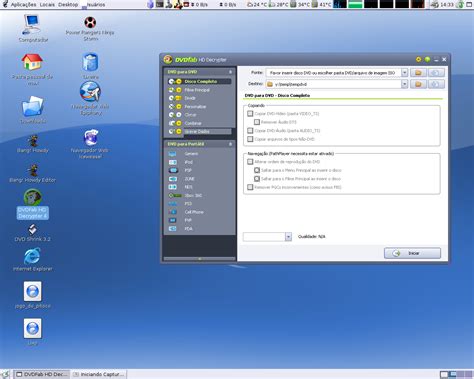Click the Iniciar button

tap(412, 253)
